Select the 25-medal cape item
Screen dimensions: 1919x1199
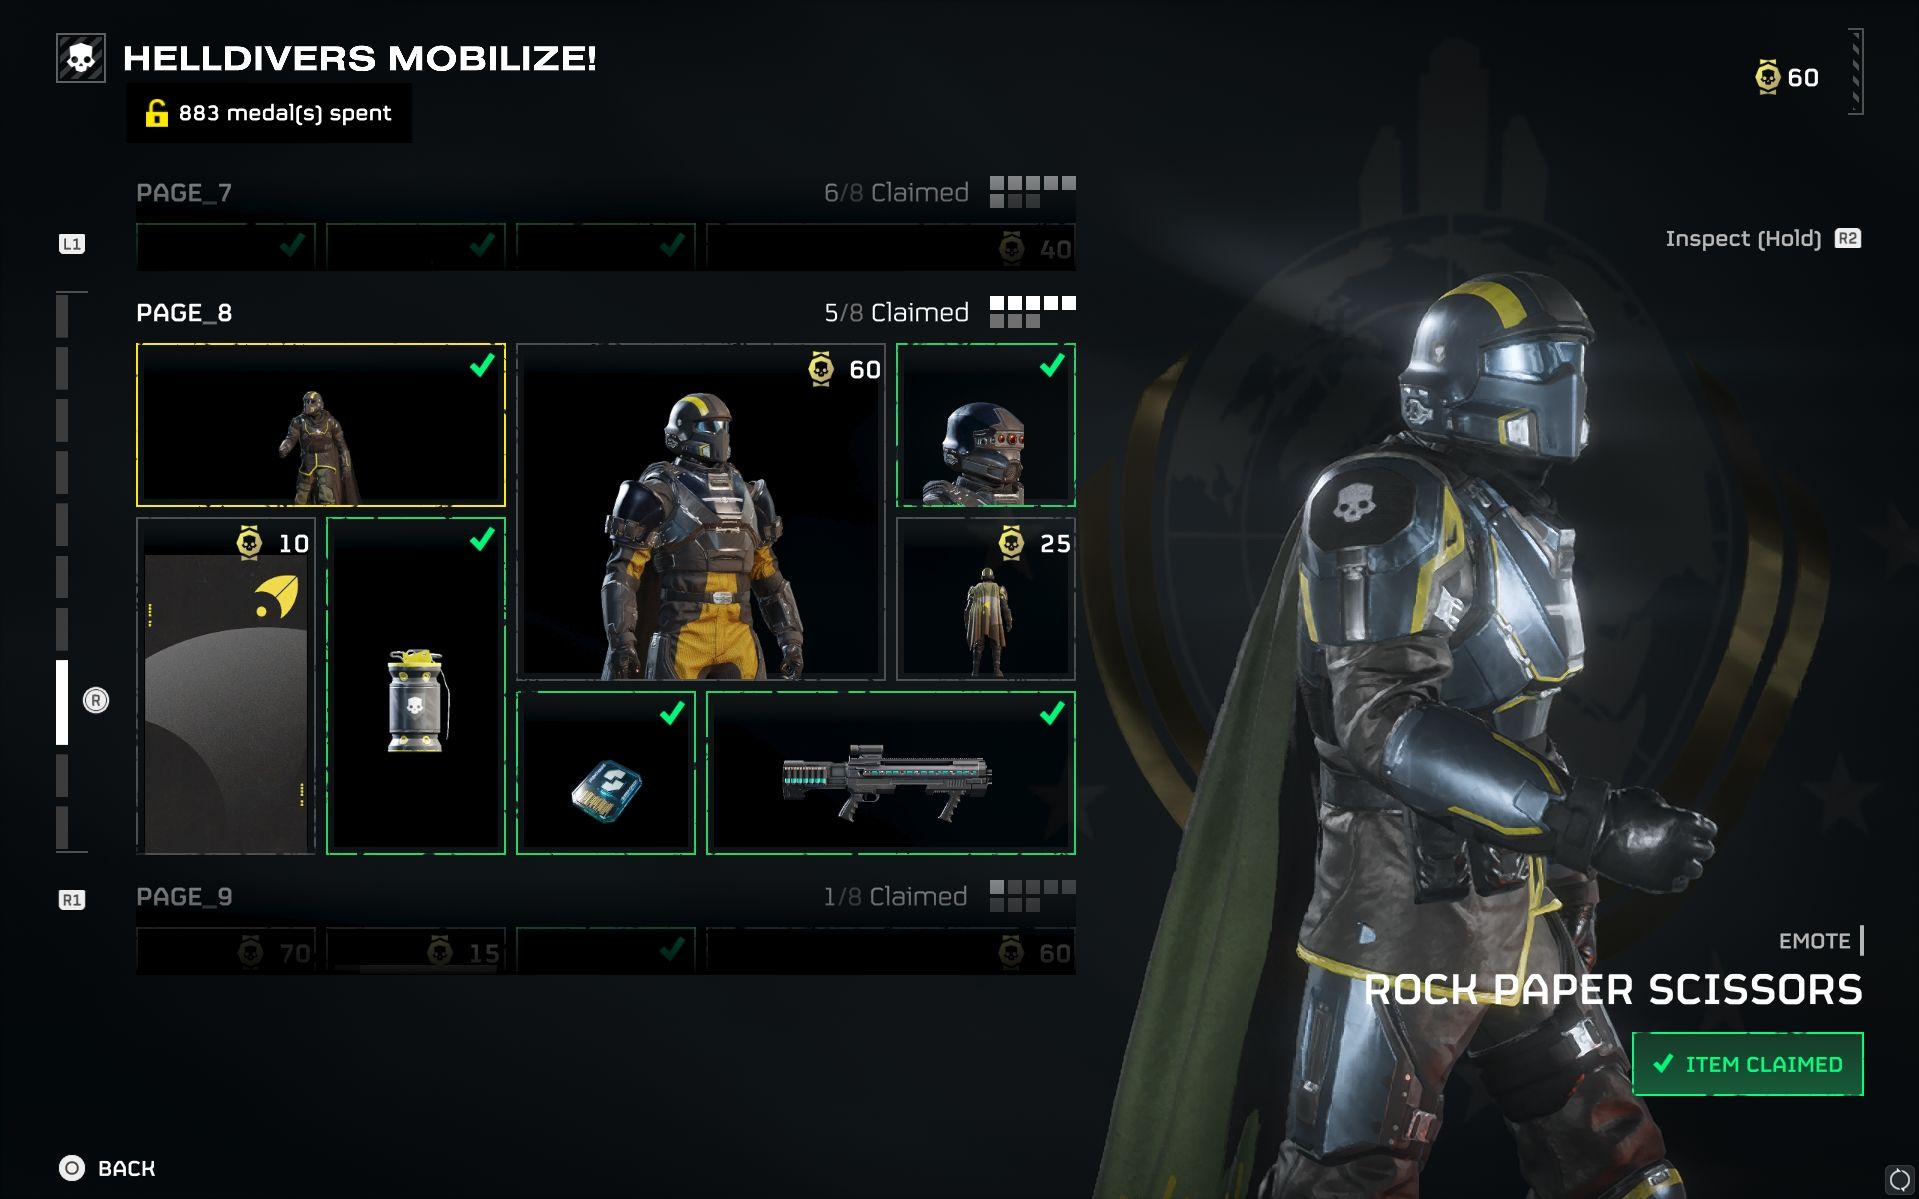pyautogui.click(x=986, y=599)
